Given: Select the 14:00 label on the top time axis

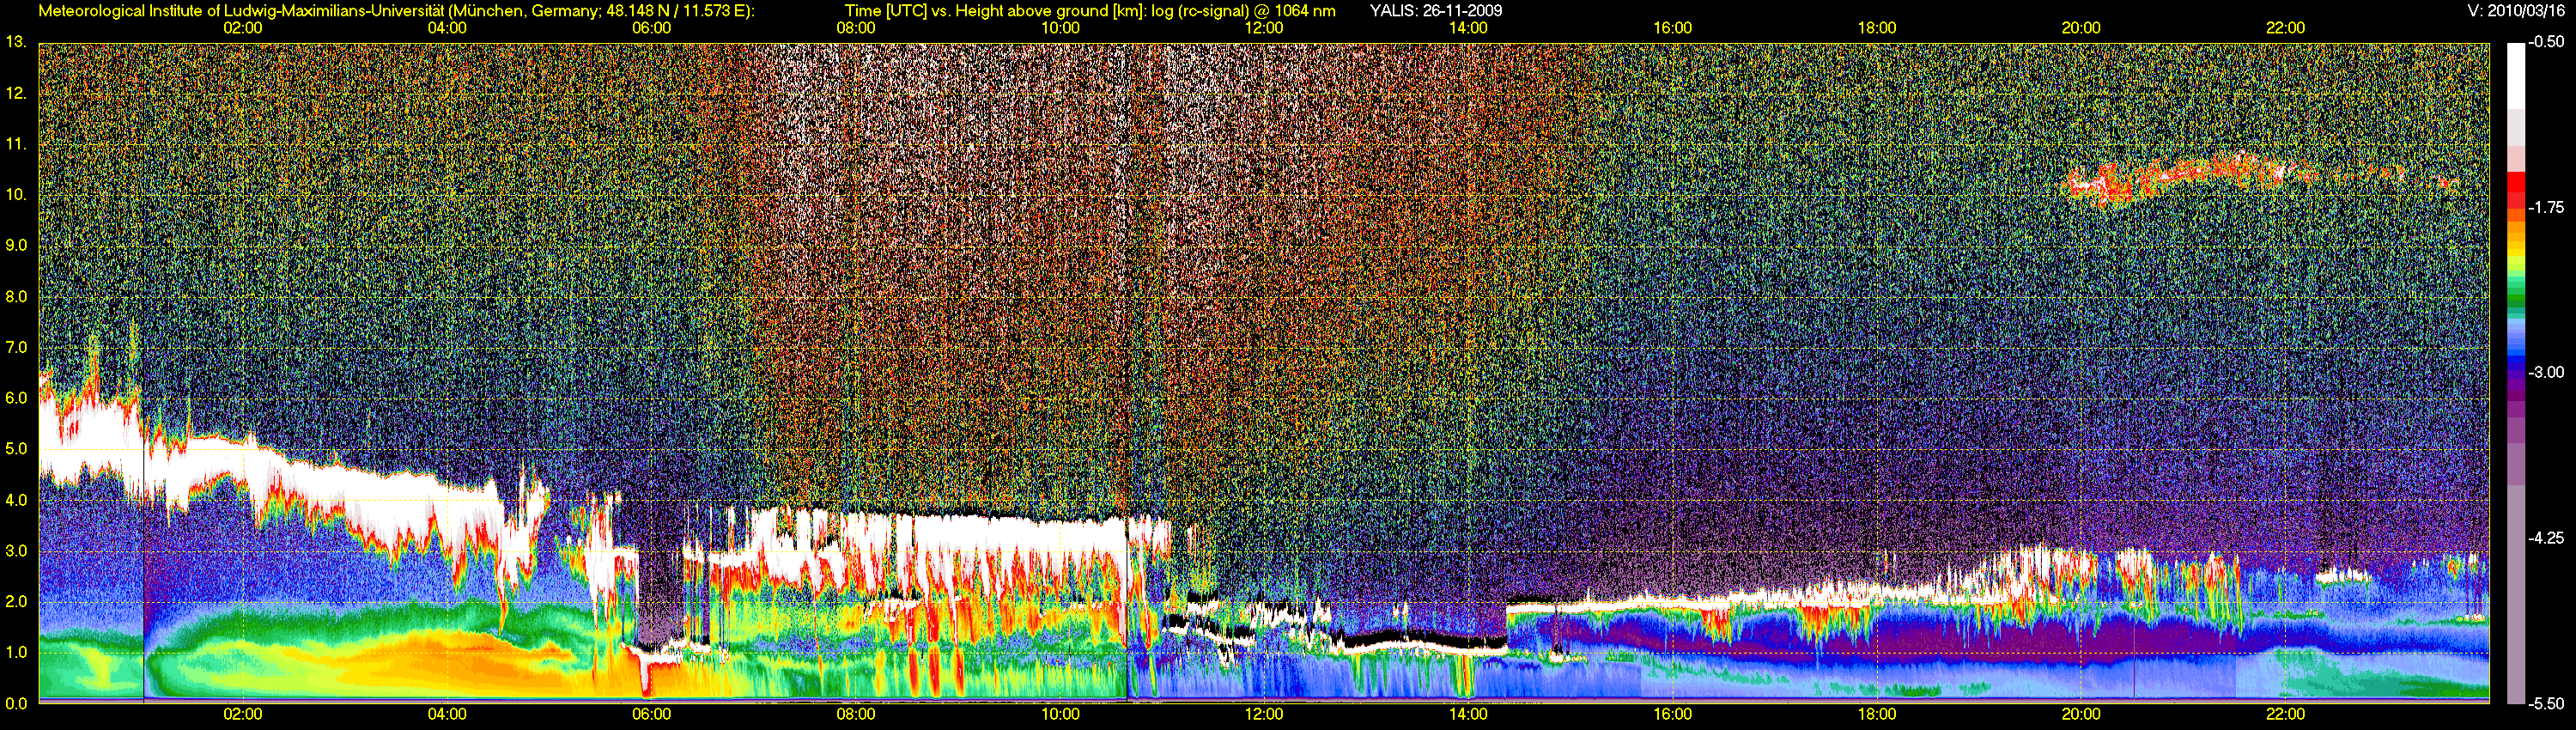Looking at the screenshot, I should click(1468, 28).
